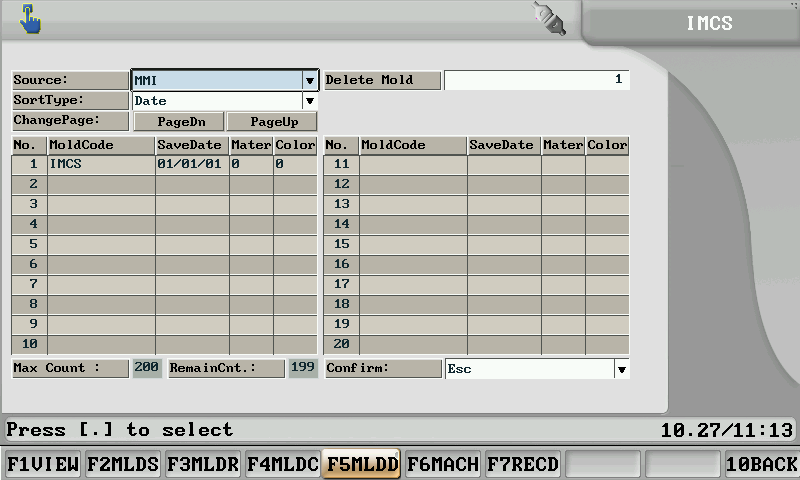The width and height of the screenshot is (800, 480).
Task: Click the Confirm label
Action: [383, 368]
